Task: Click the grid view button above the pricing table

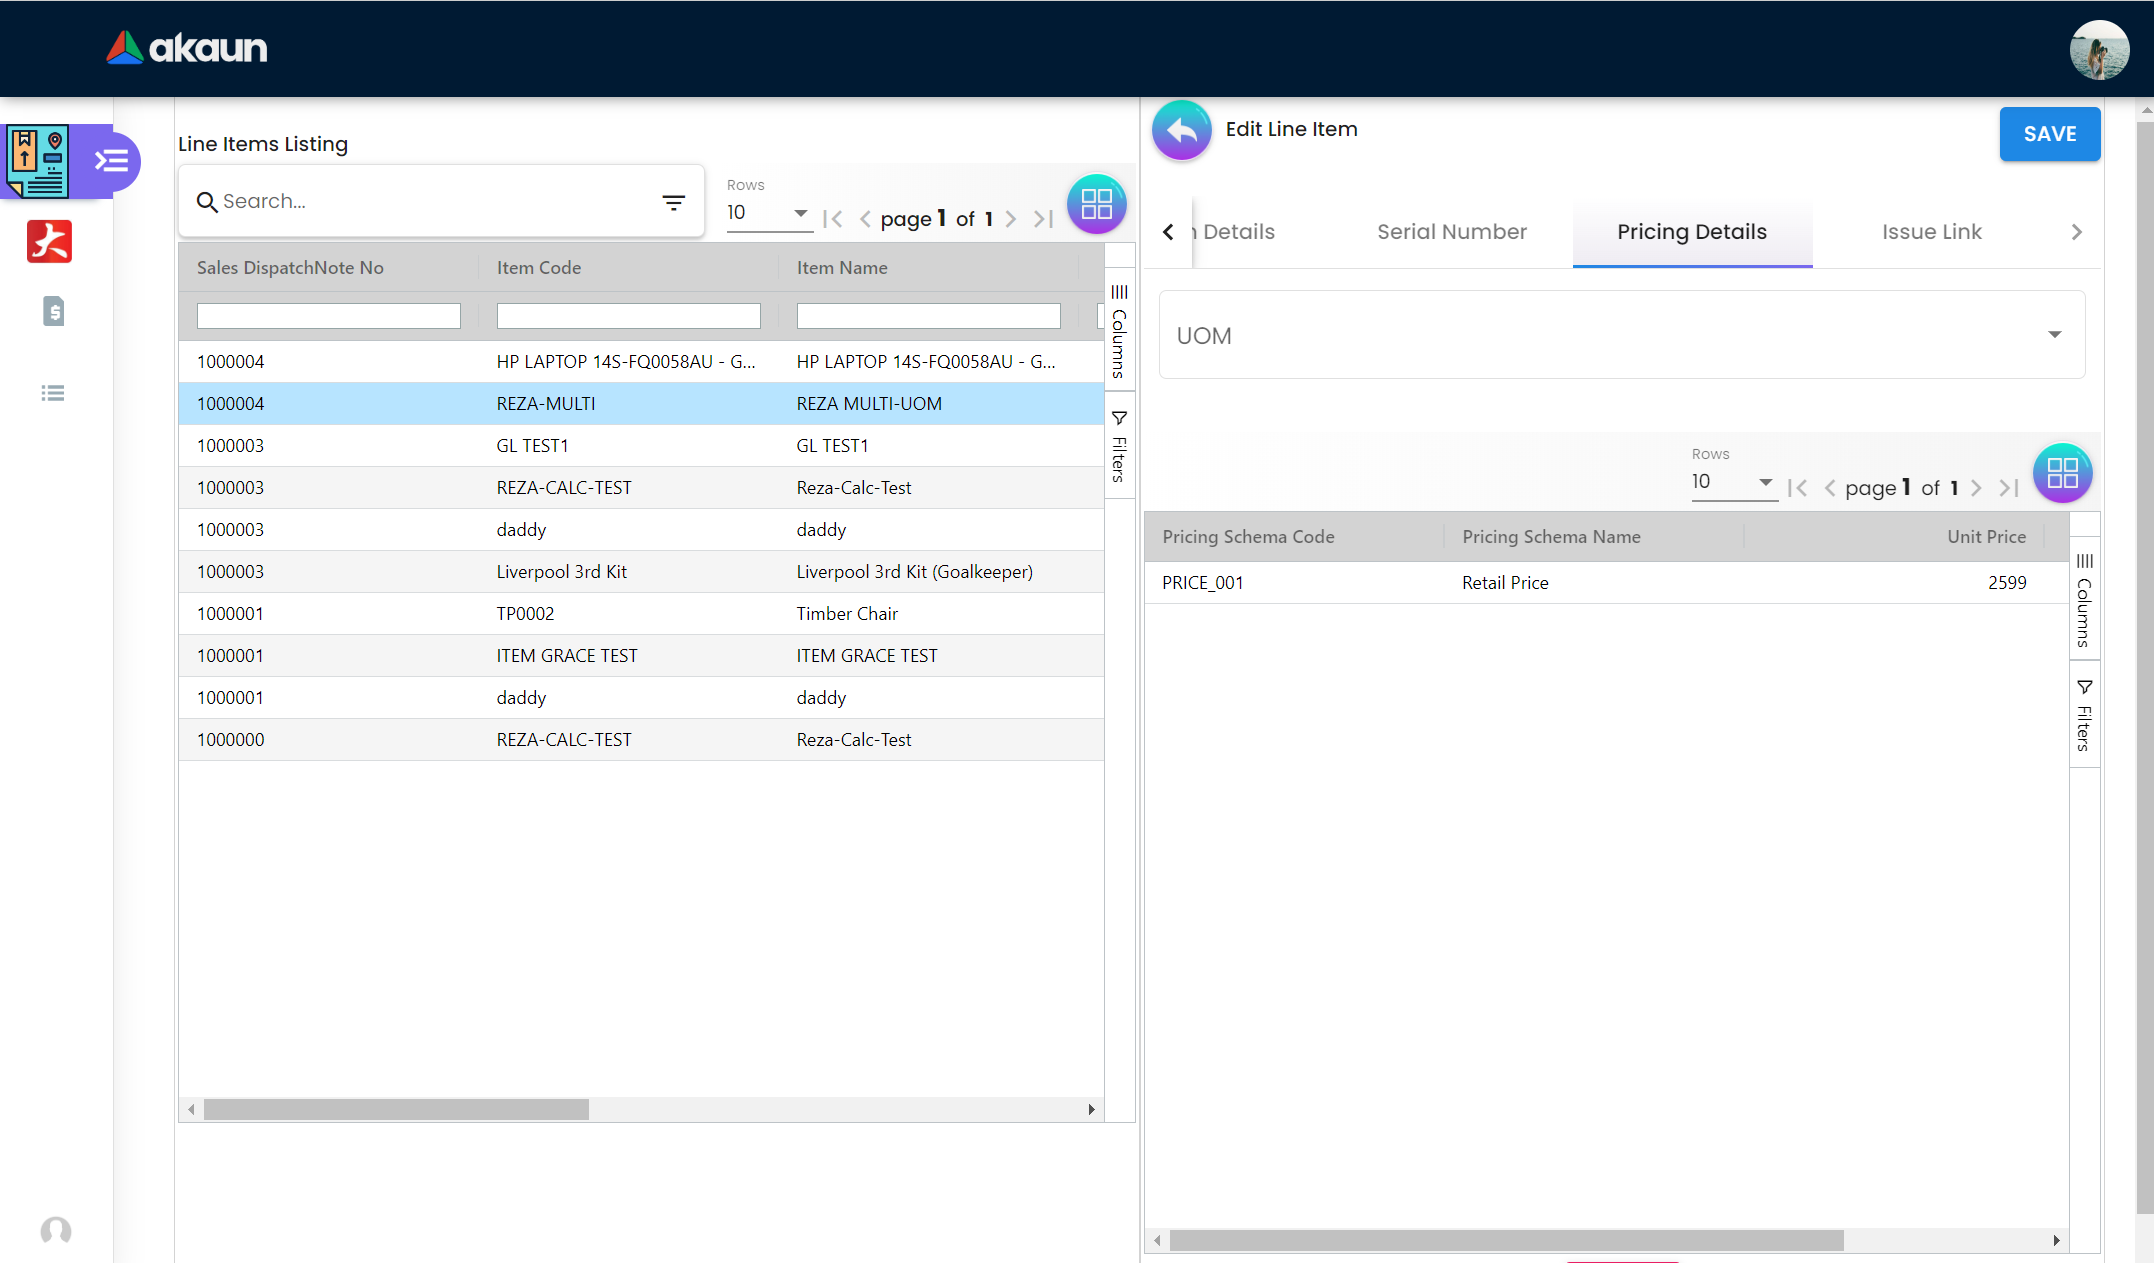Action: 2062,473
